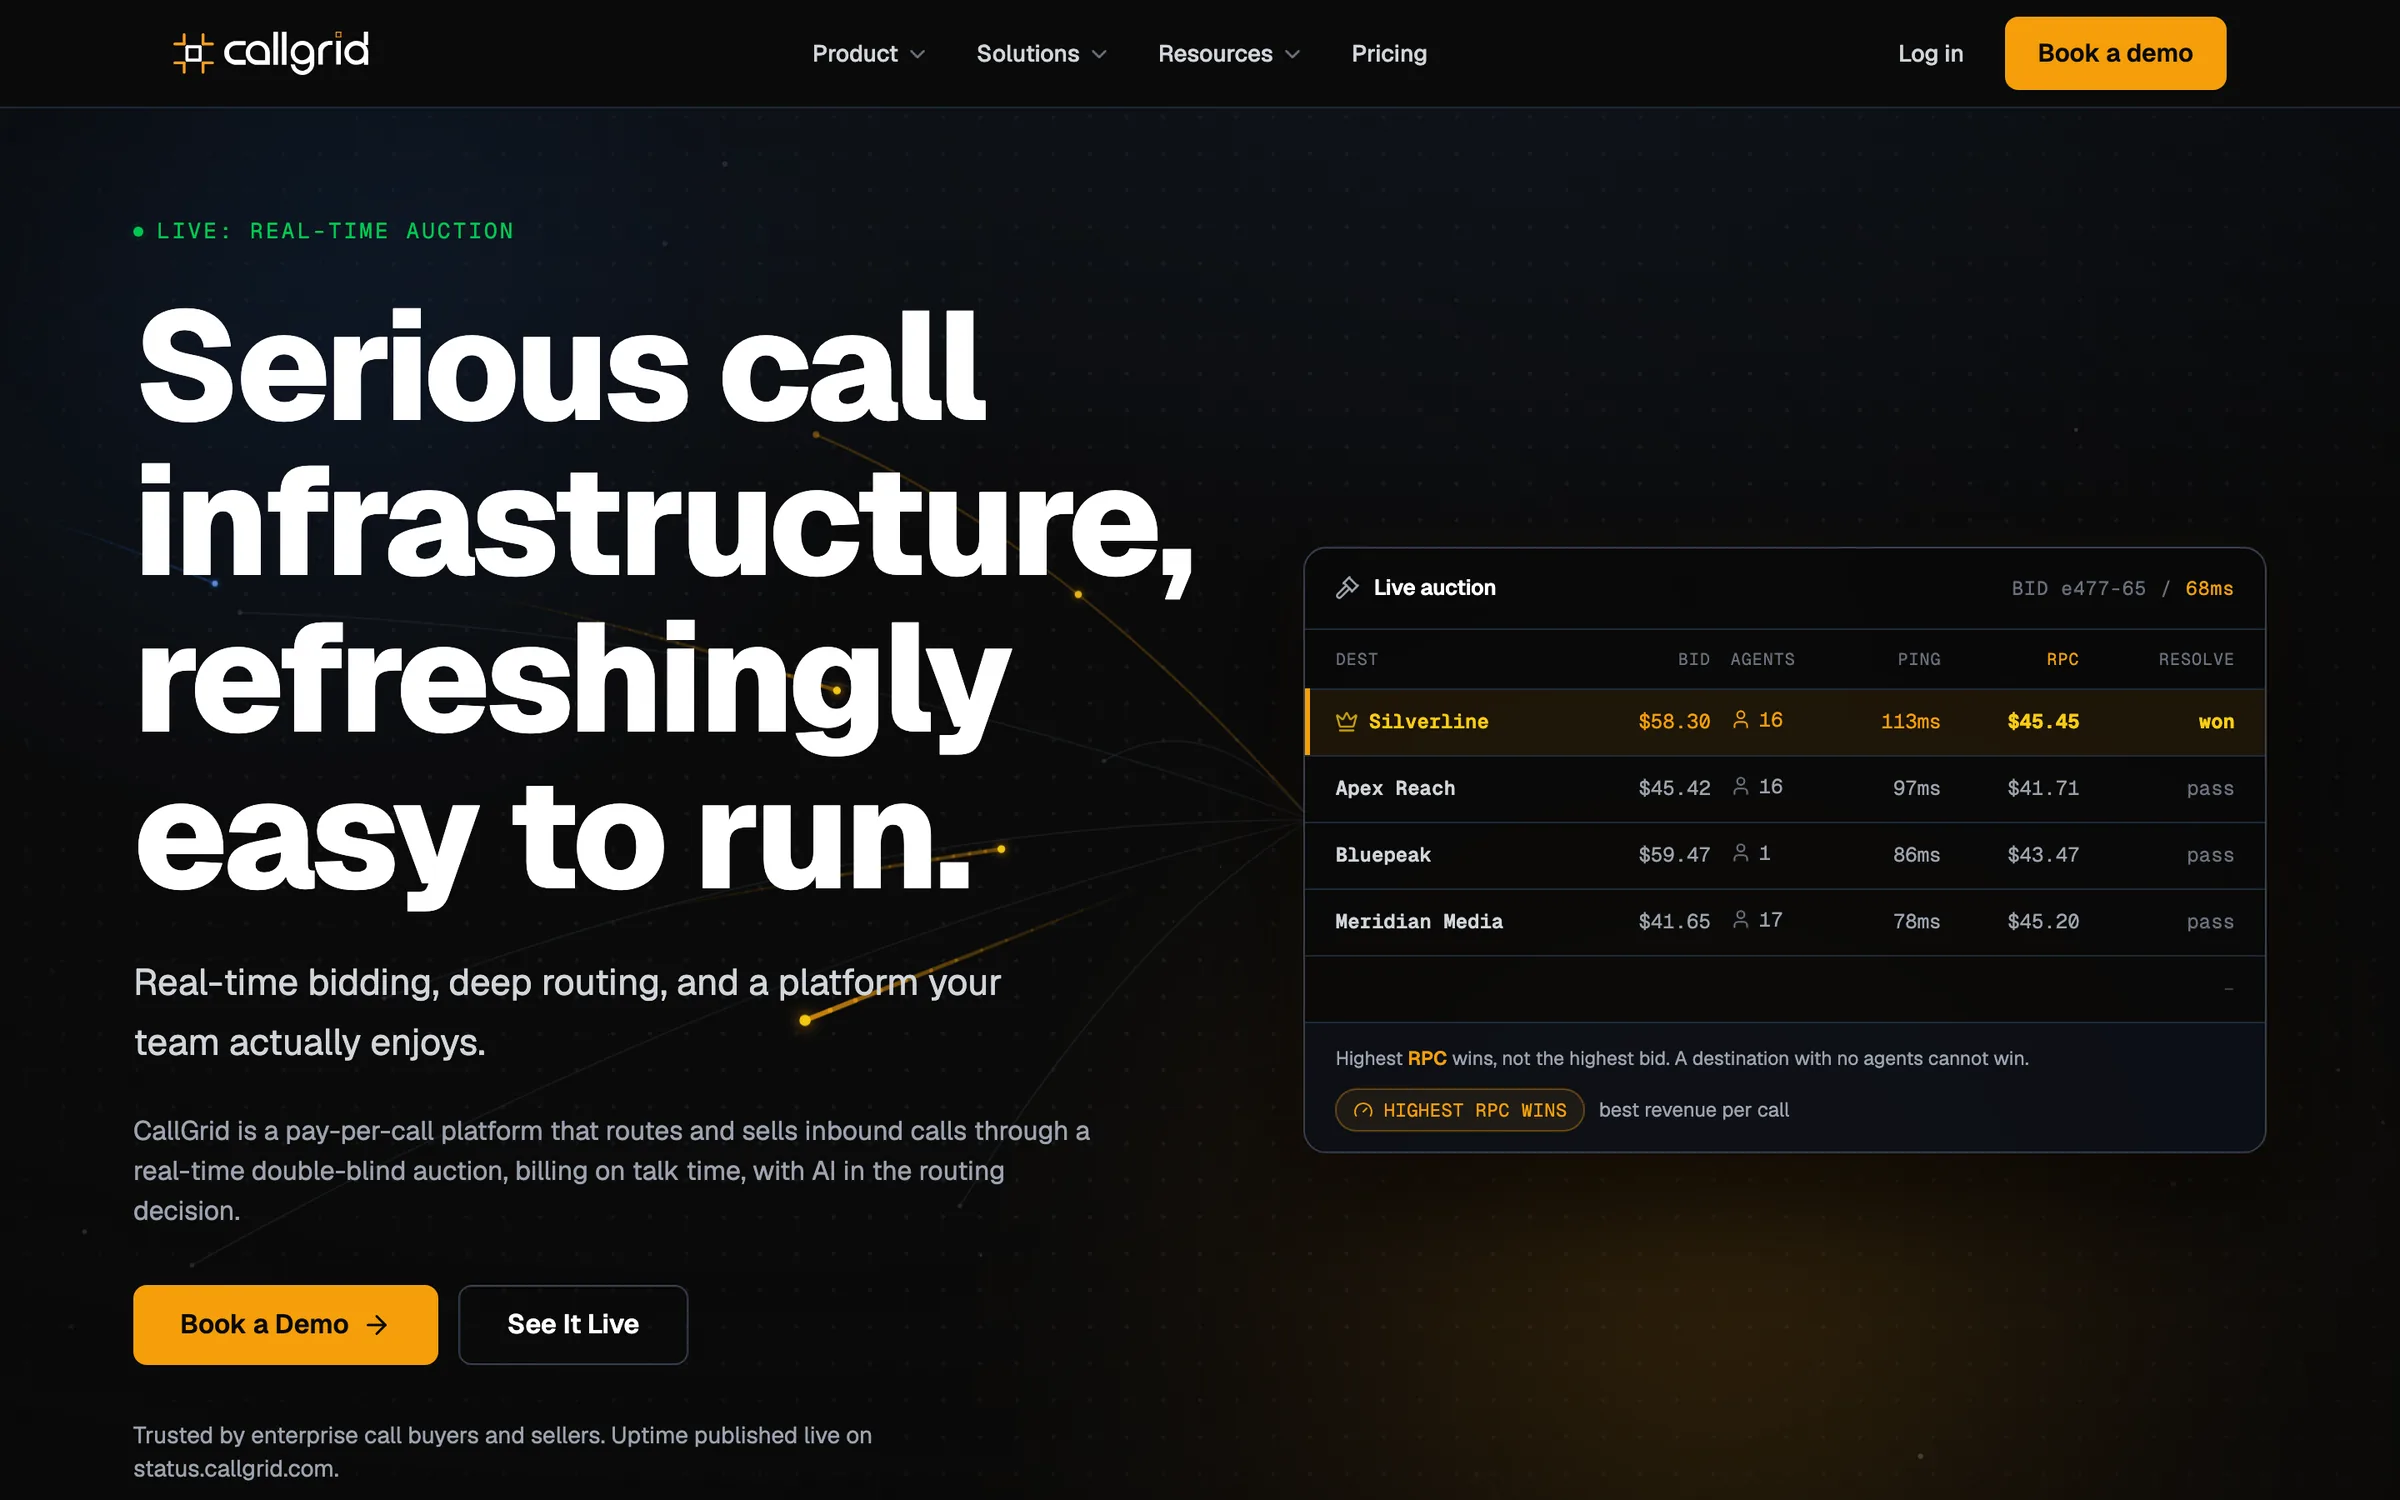Click the 68ms timer in auction header
The width and height of the screenshot is (2400, 1500).
(2209, 588)
